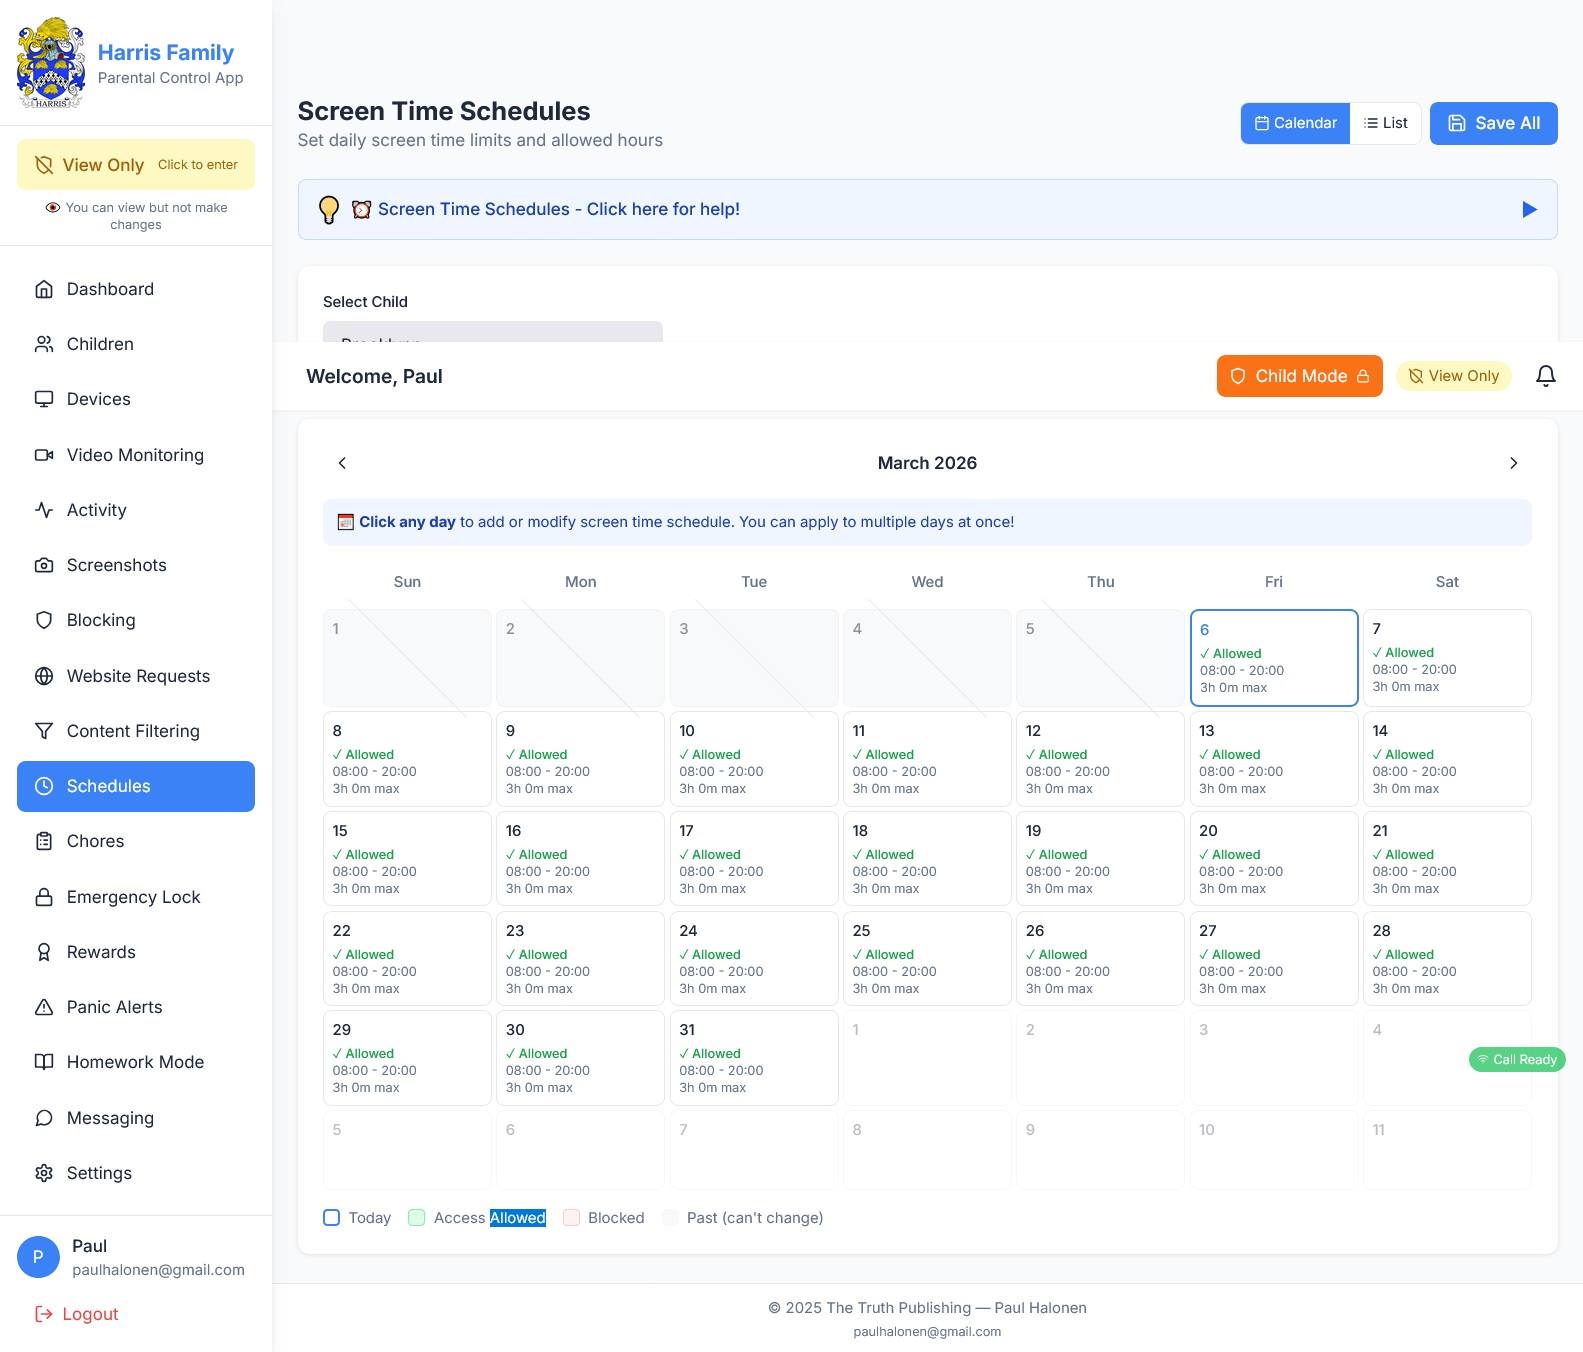Open March 28 schedule
The width and height of the screenshot is (1583, 1352).
[x=1447, y=958]
